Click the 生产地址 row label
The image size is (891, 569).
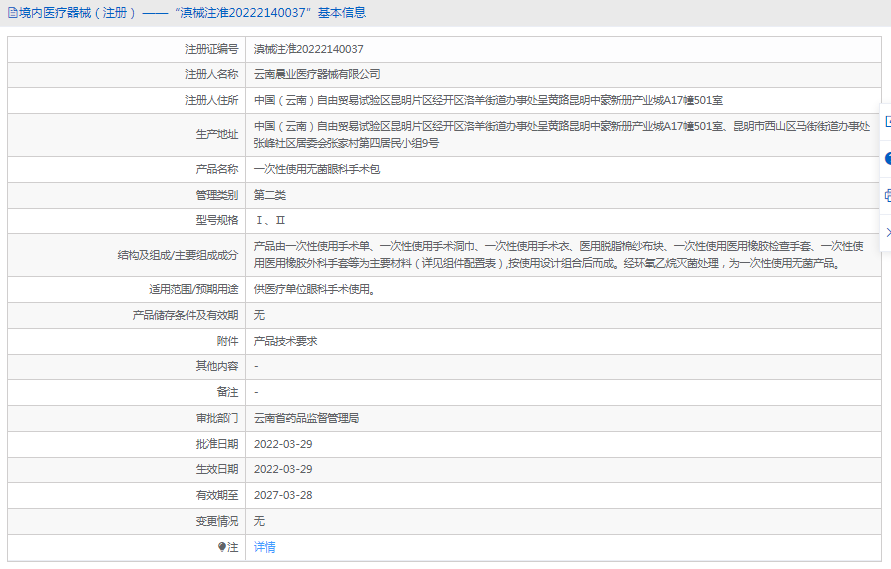coord(216,135)
